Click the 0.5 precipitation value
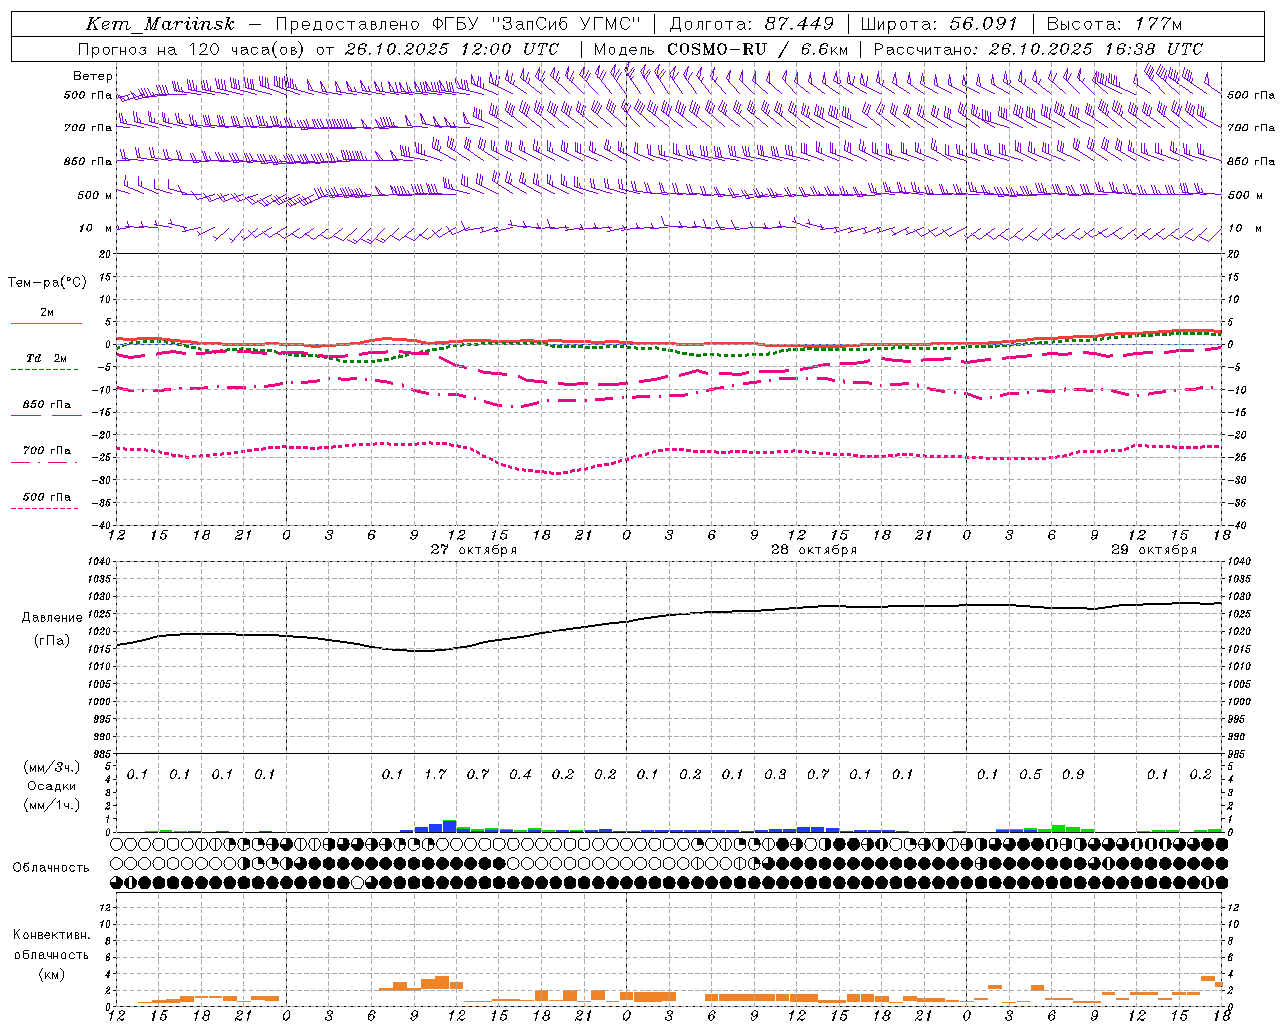Screen dimensions: 1280x1024 coord(1030,775)
